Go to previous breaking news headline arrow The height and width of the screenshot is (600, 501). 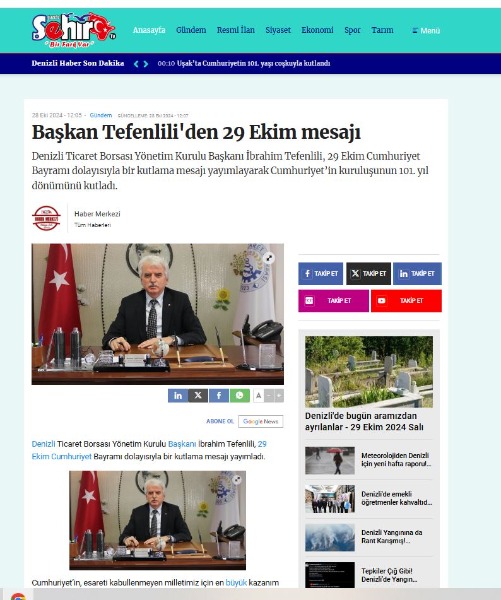136,64
